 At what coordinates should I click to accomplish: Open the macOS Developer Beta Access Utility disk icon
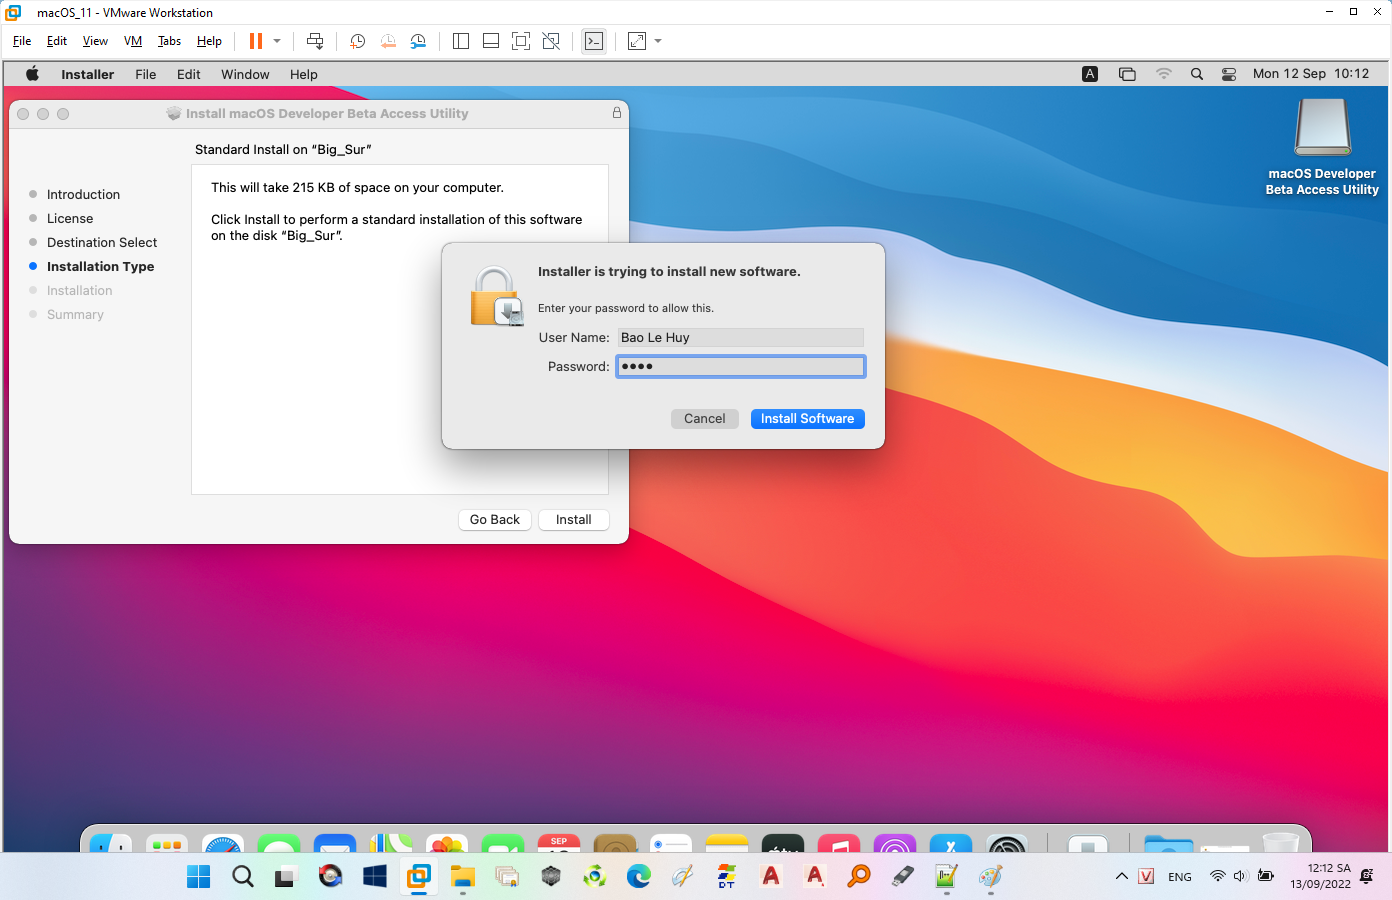pyautogui.click(x=1322, y=147)
